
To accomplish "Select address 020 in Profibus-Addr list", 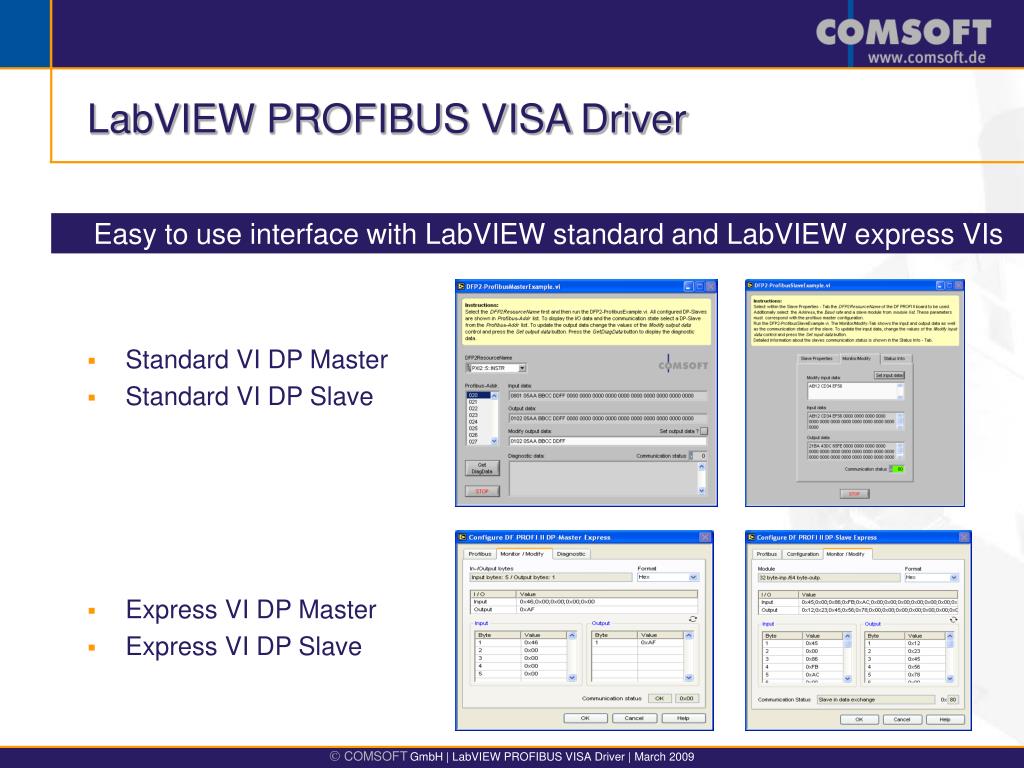I will pos(479,395).
